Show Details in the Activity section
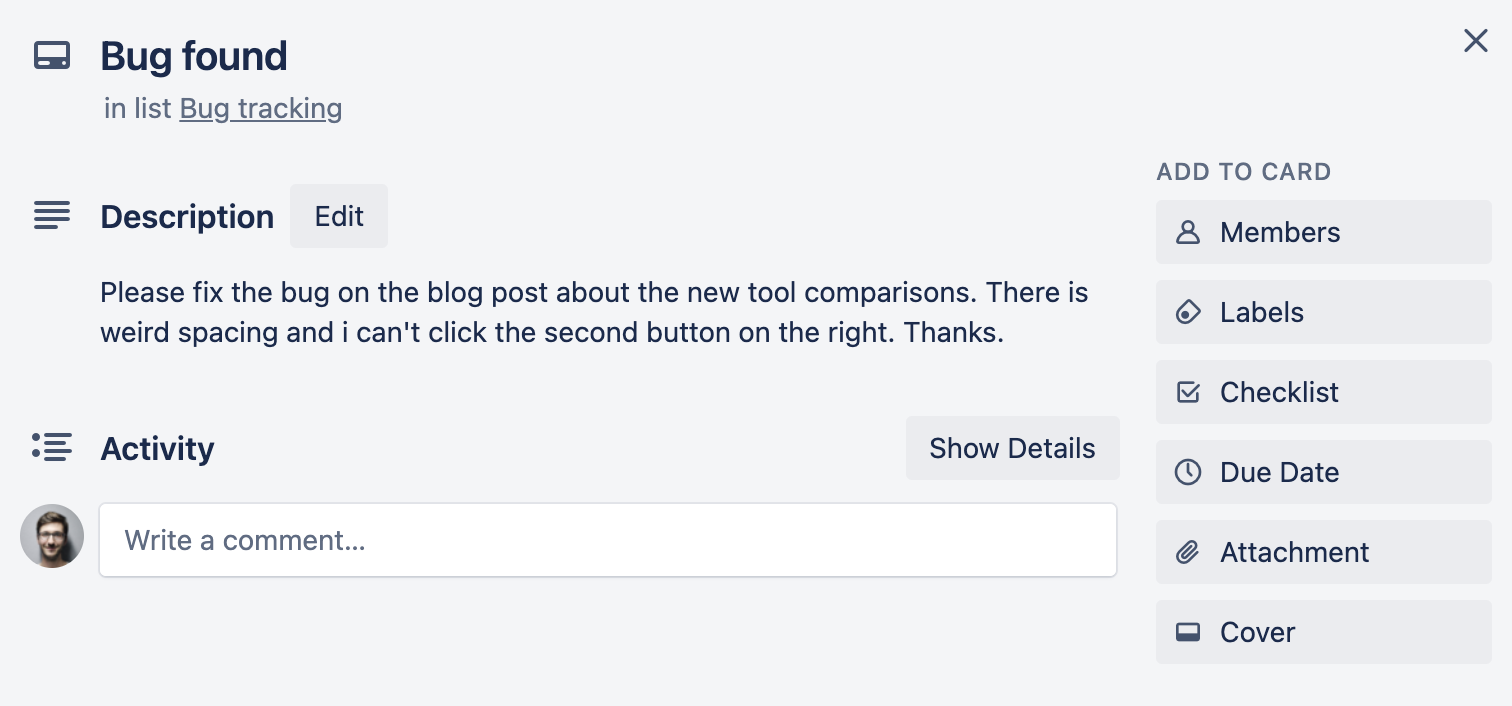 click(x=1012, y=448)
